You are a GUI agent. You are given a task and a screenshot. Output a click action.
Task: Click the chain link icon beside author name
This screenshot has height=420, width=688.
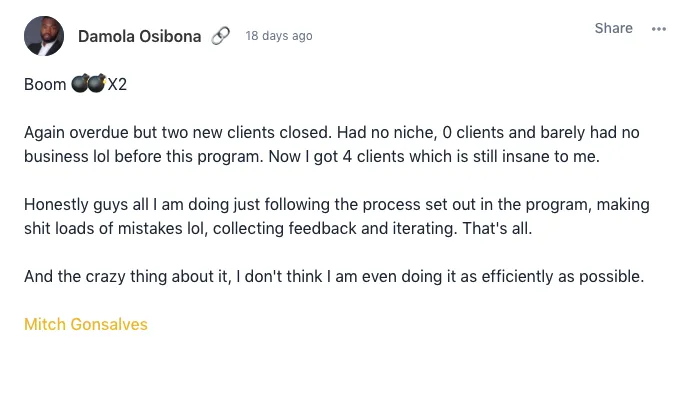pos(220,36)
